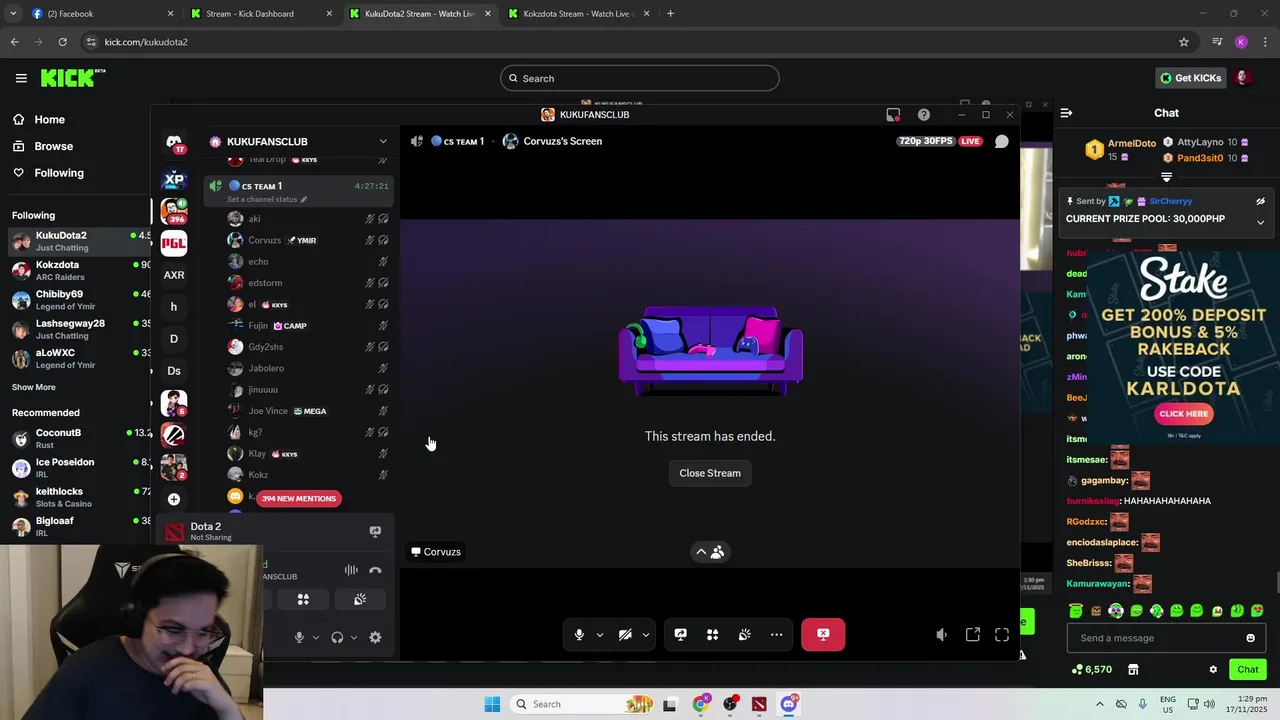Open Discord help question mark icon
The height and width of the screenshot is (720, 1280).
pyautogui.click(x=923, y=114)
